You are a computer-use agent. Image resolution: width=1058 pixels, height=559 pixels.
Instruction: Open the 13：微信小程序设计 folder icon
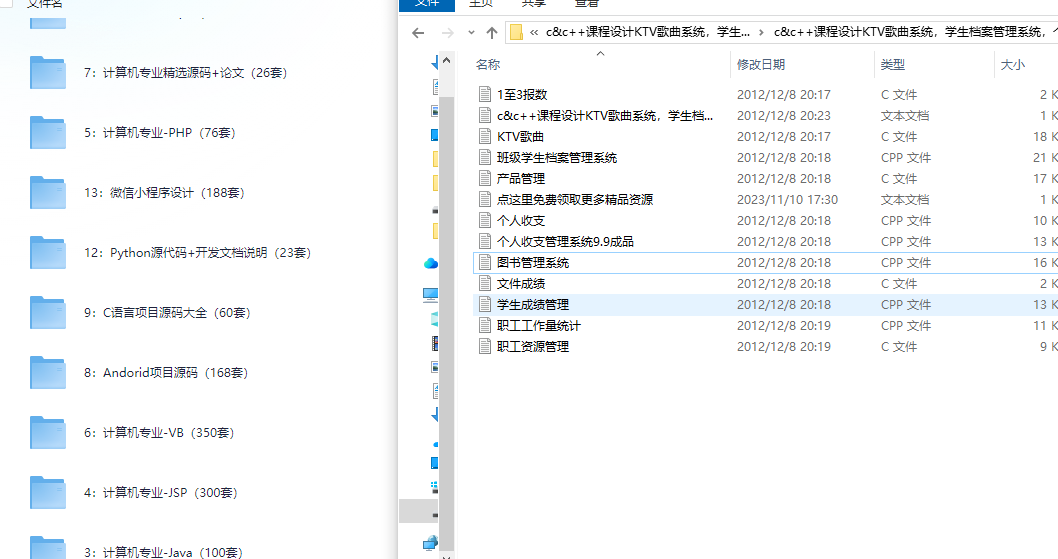(x=48, y=193)
